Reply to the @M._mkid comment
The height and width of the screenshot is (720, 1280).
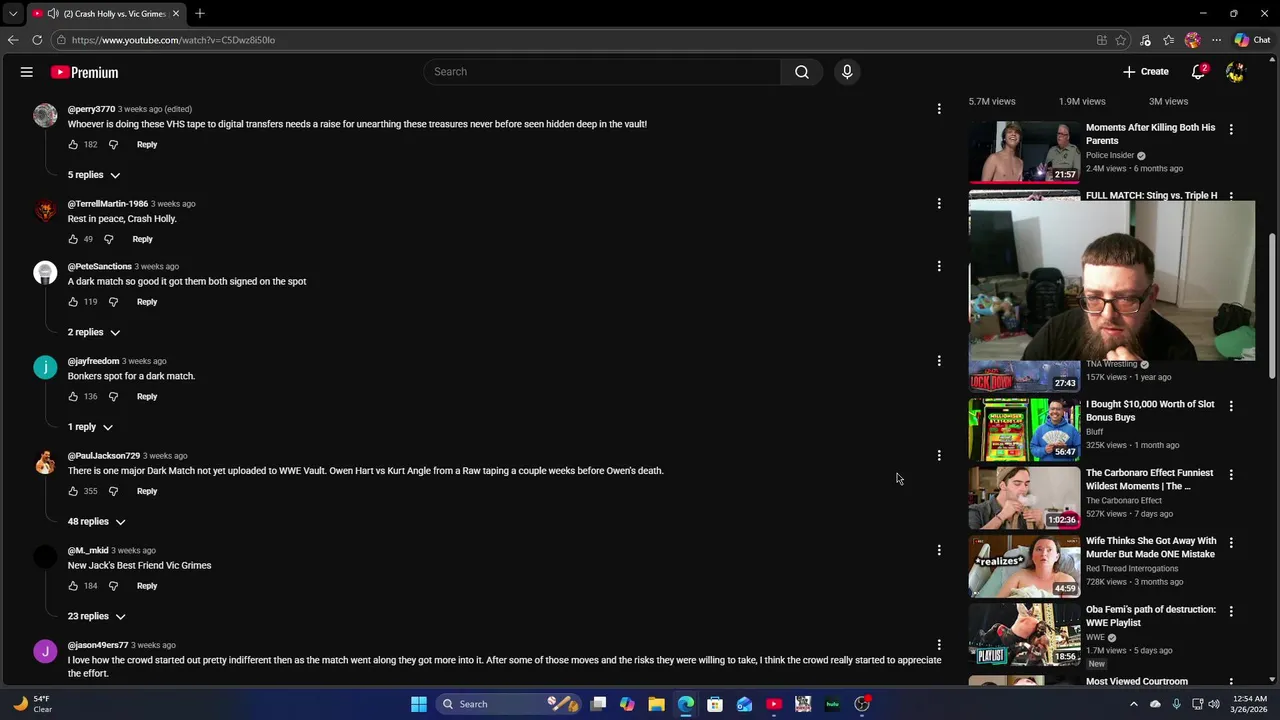click(147, 586)
